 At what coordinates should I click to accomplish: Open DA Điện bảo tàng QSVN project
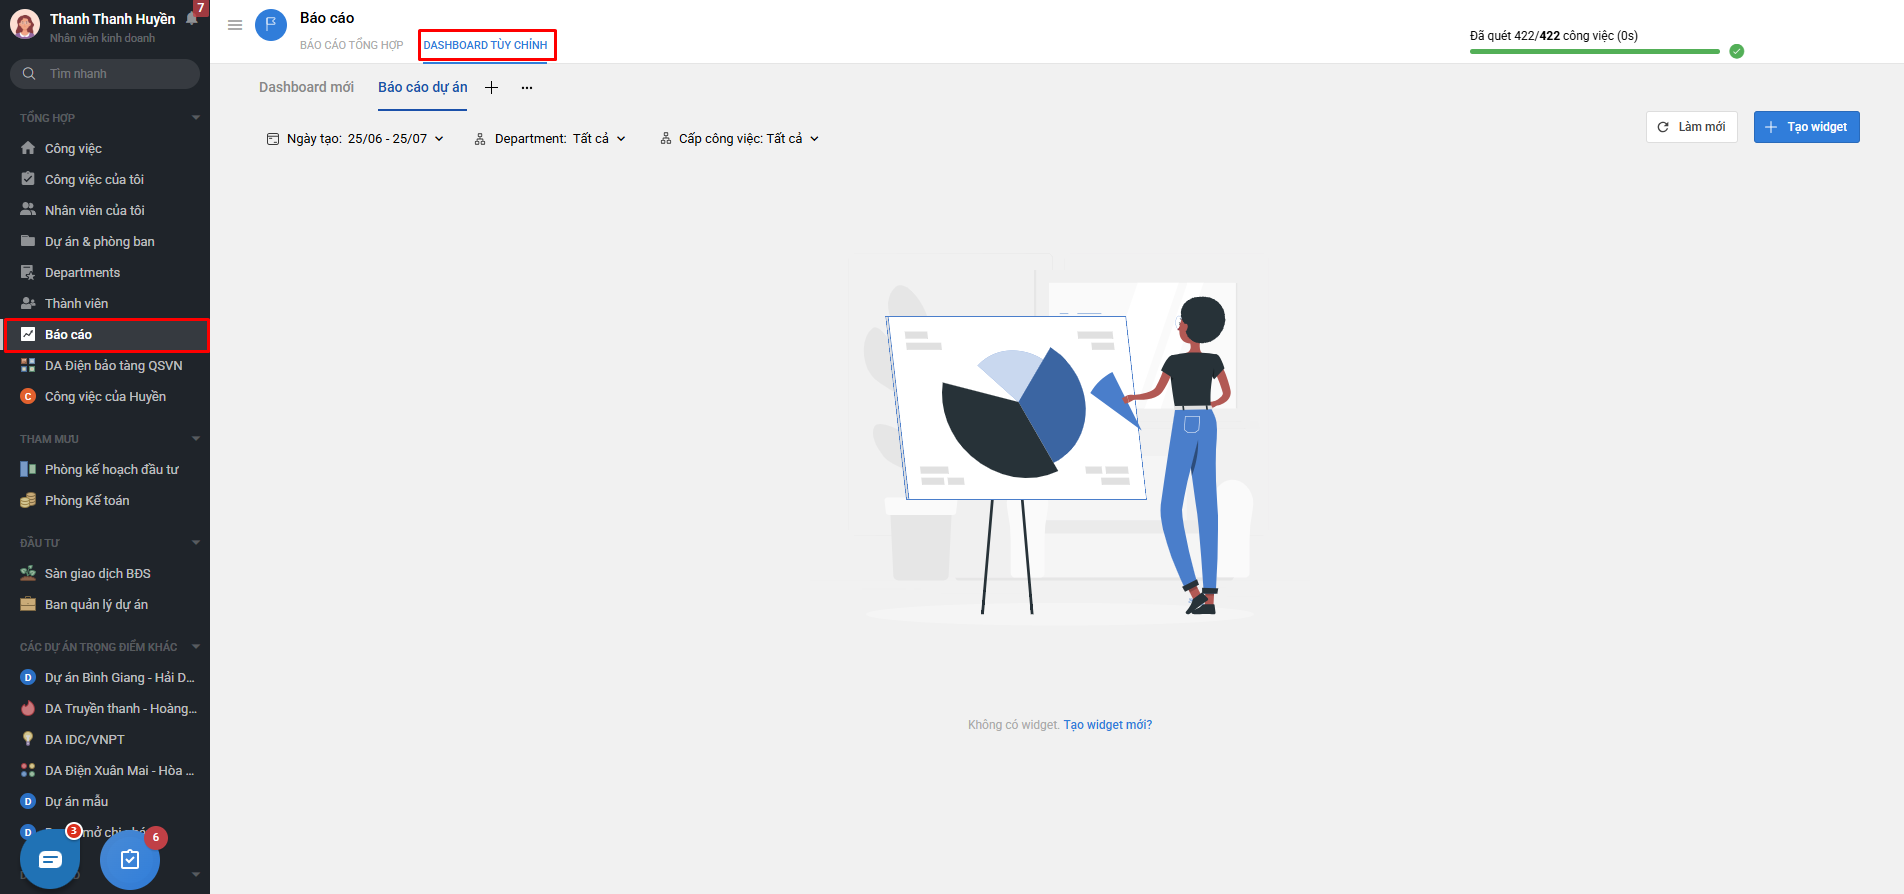105,365
